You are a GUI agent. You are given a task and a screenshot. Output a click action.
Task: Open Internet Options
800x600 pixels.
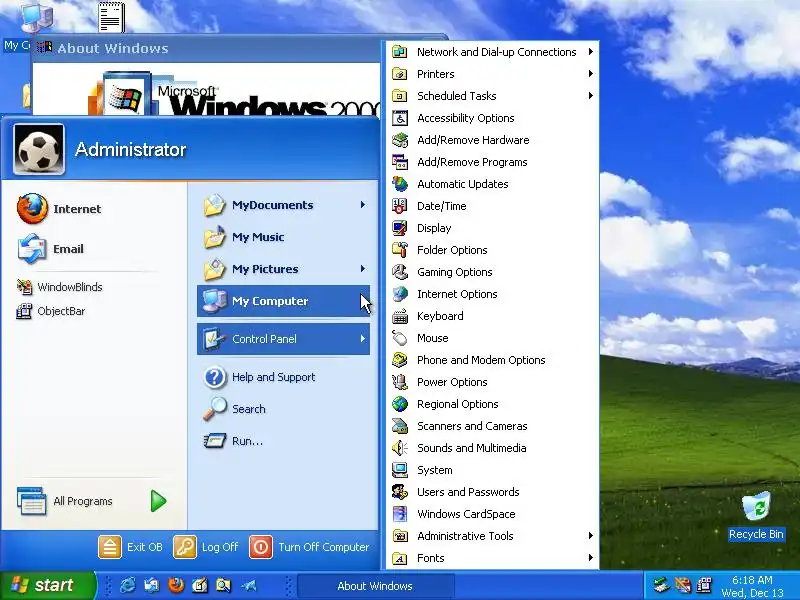[492, 294]
